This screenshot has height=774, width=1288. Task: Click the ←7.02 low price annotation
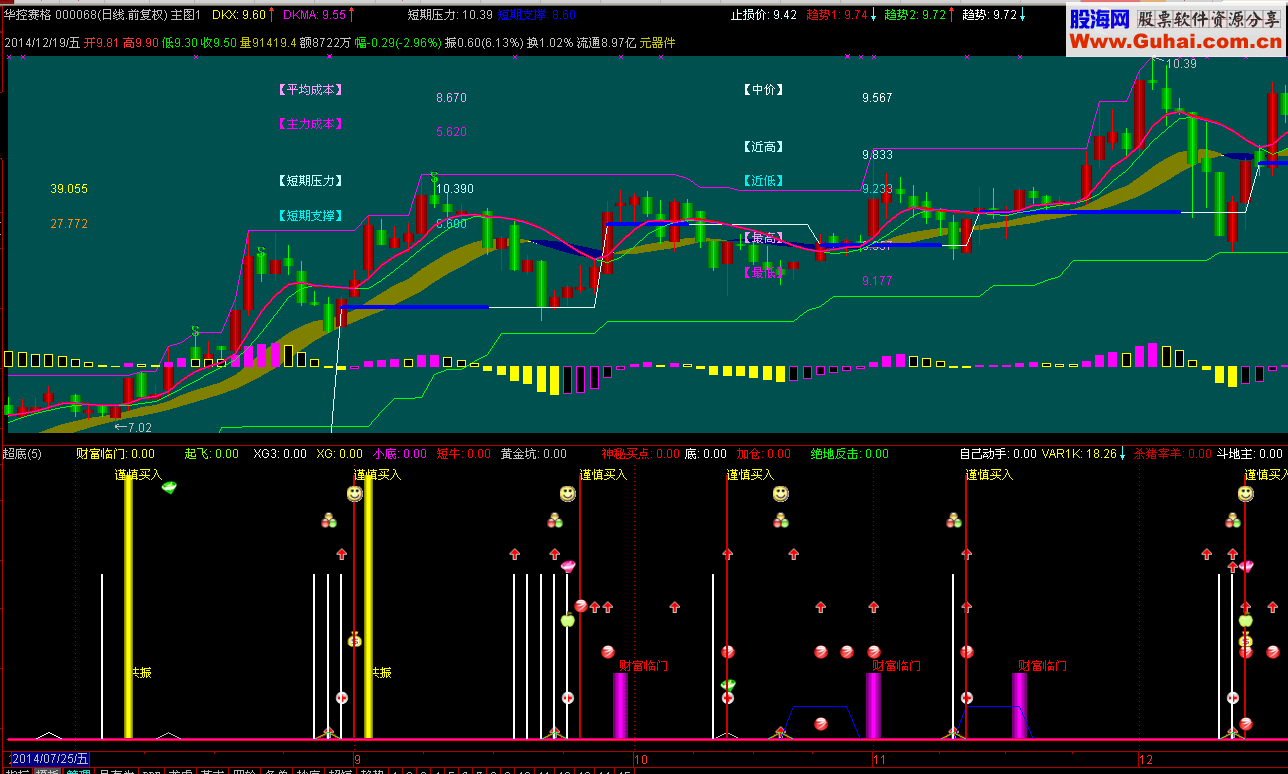point(133,427)
